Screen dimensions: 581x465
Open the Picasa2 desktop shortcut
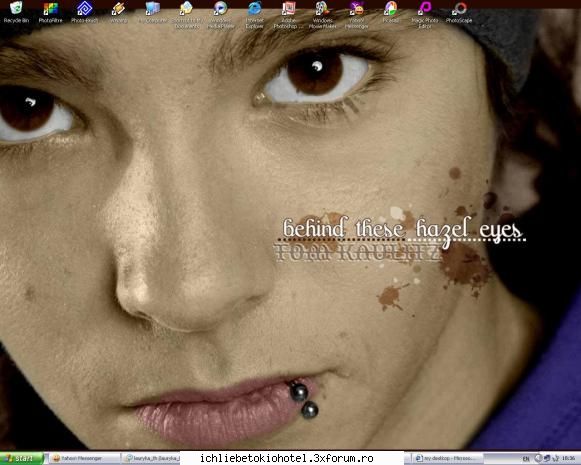click(x=391, y=12)
